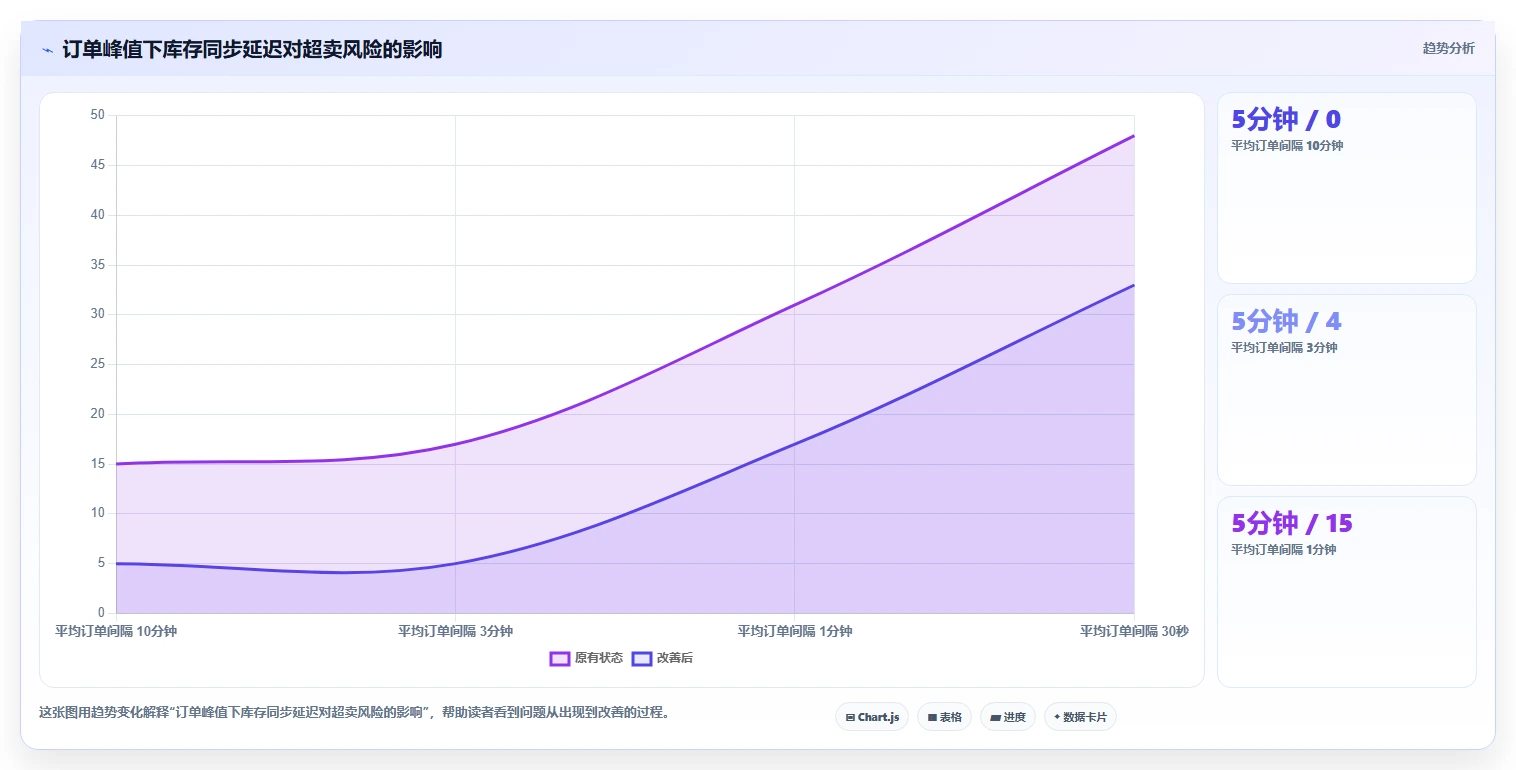The height and width of the screenshot is (770, 1516).
Task: Select the Chart.js tag pill
Action: click(872, 717)
